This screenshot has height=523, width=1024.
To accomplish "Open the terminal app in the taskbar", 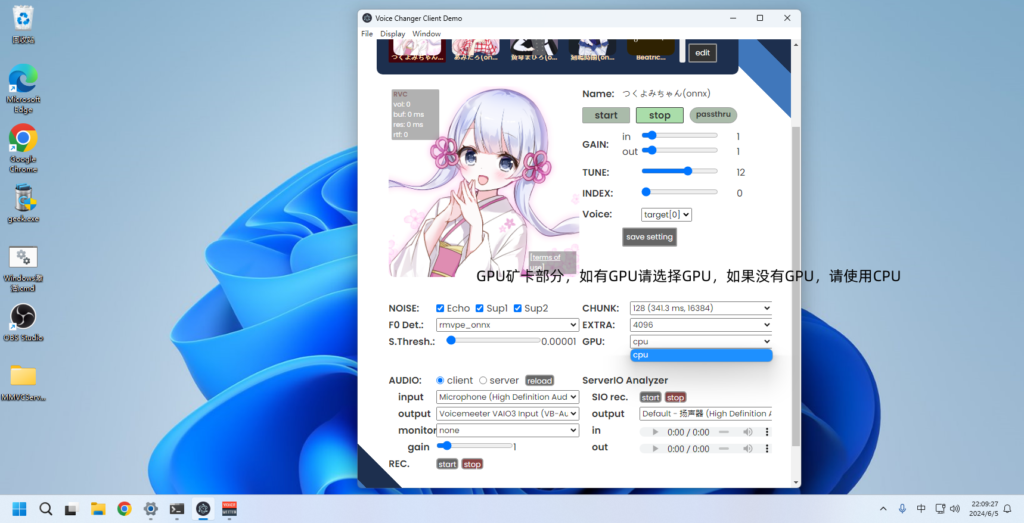I will [177, 509].
